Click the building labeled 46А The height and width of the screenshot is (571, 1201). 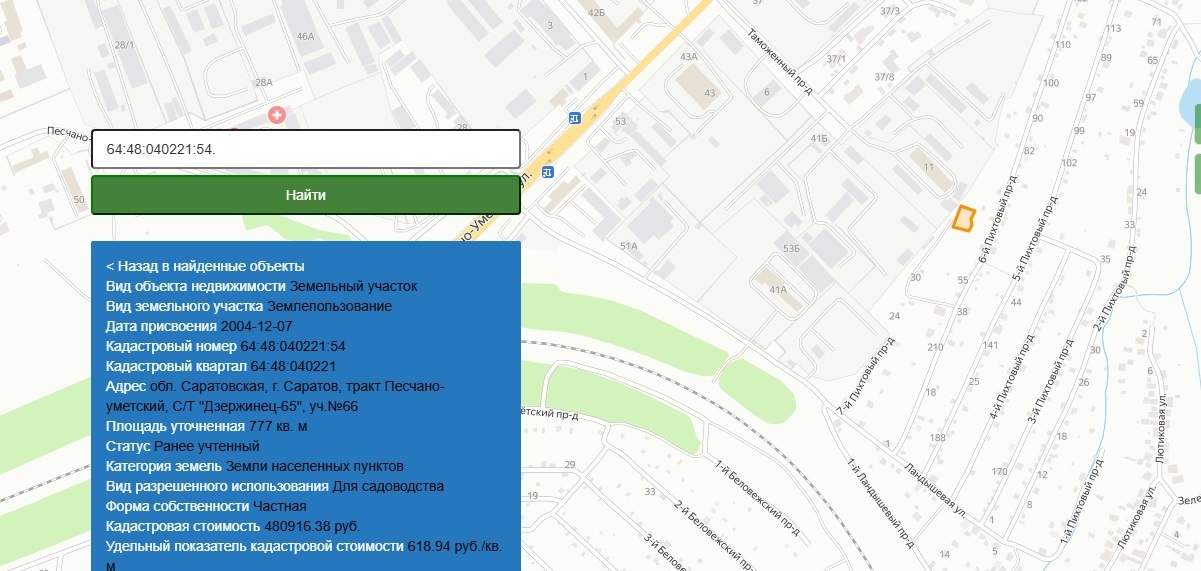305,37
